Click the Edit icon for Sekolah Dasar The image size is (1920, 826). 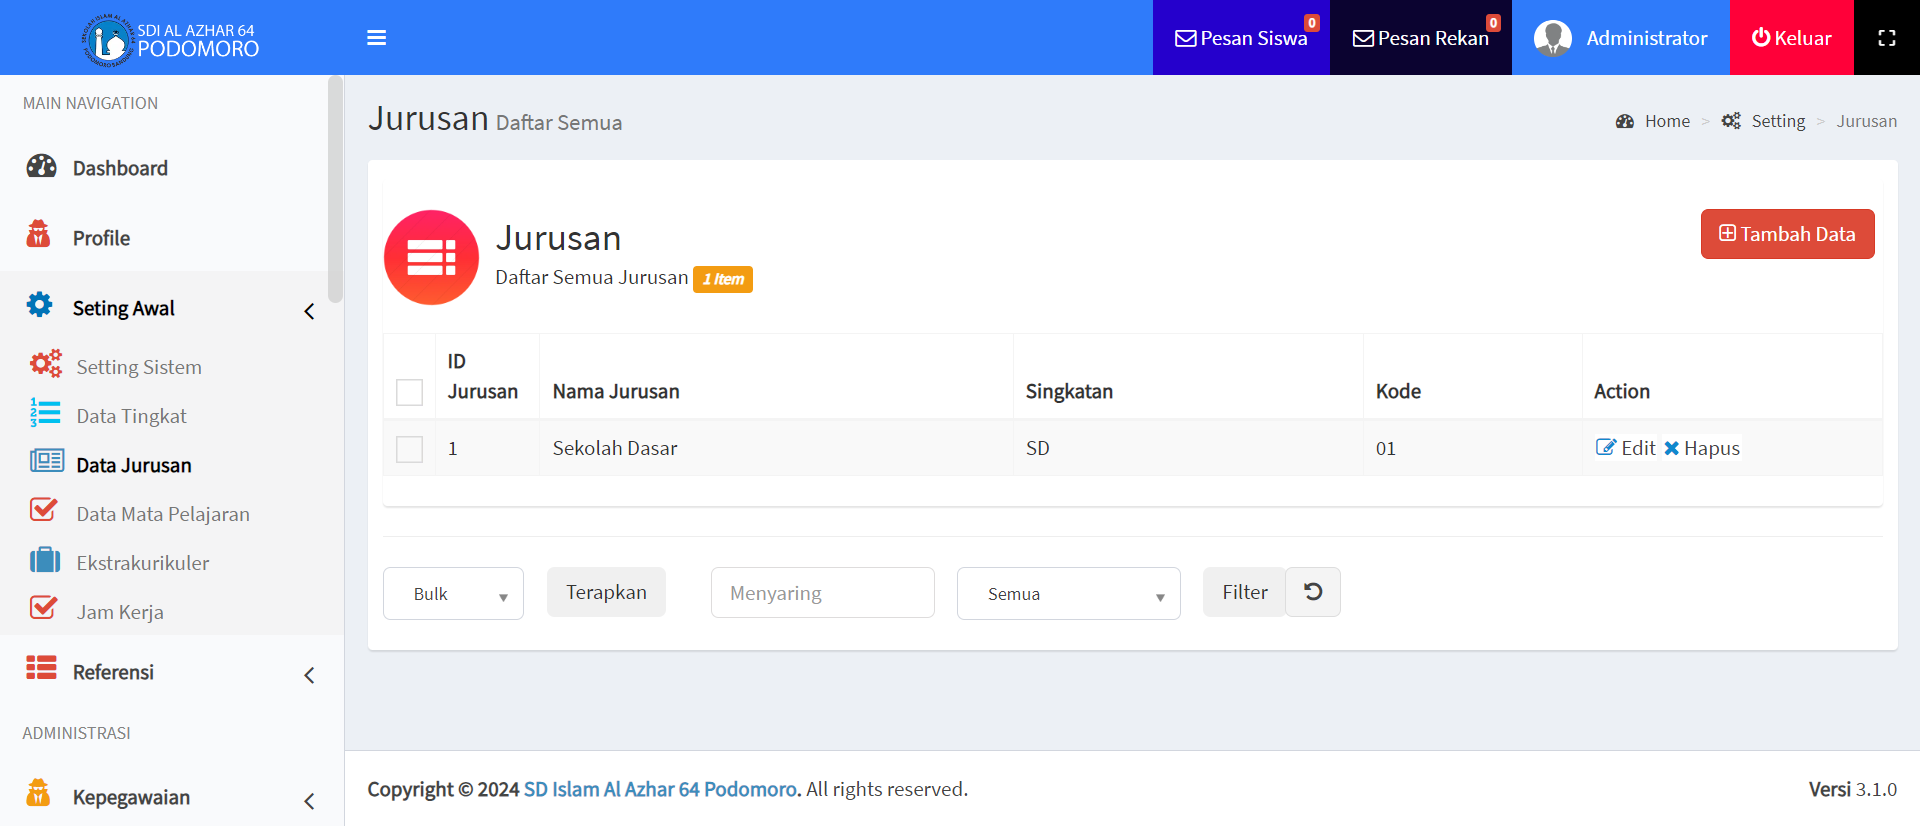click(1605, 448)
